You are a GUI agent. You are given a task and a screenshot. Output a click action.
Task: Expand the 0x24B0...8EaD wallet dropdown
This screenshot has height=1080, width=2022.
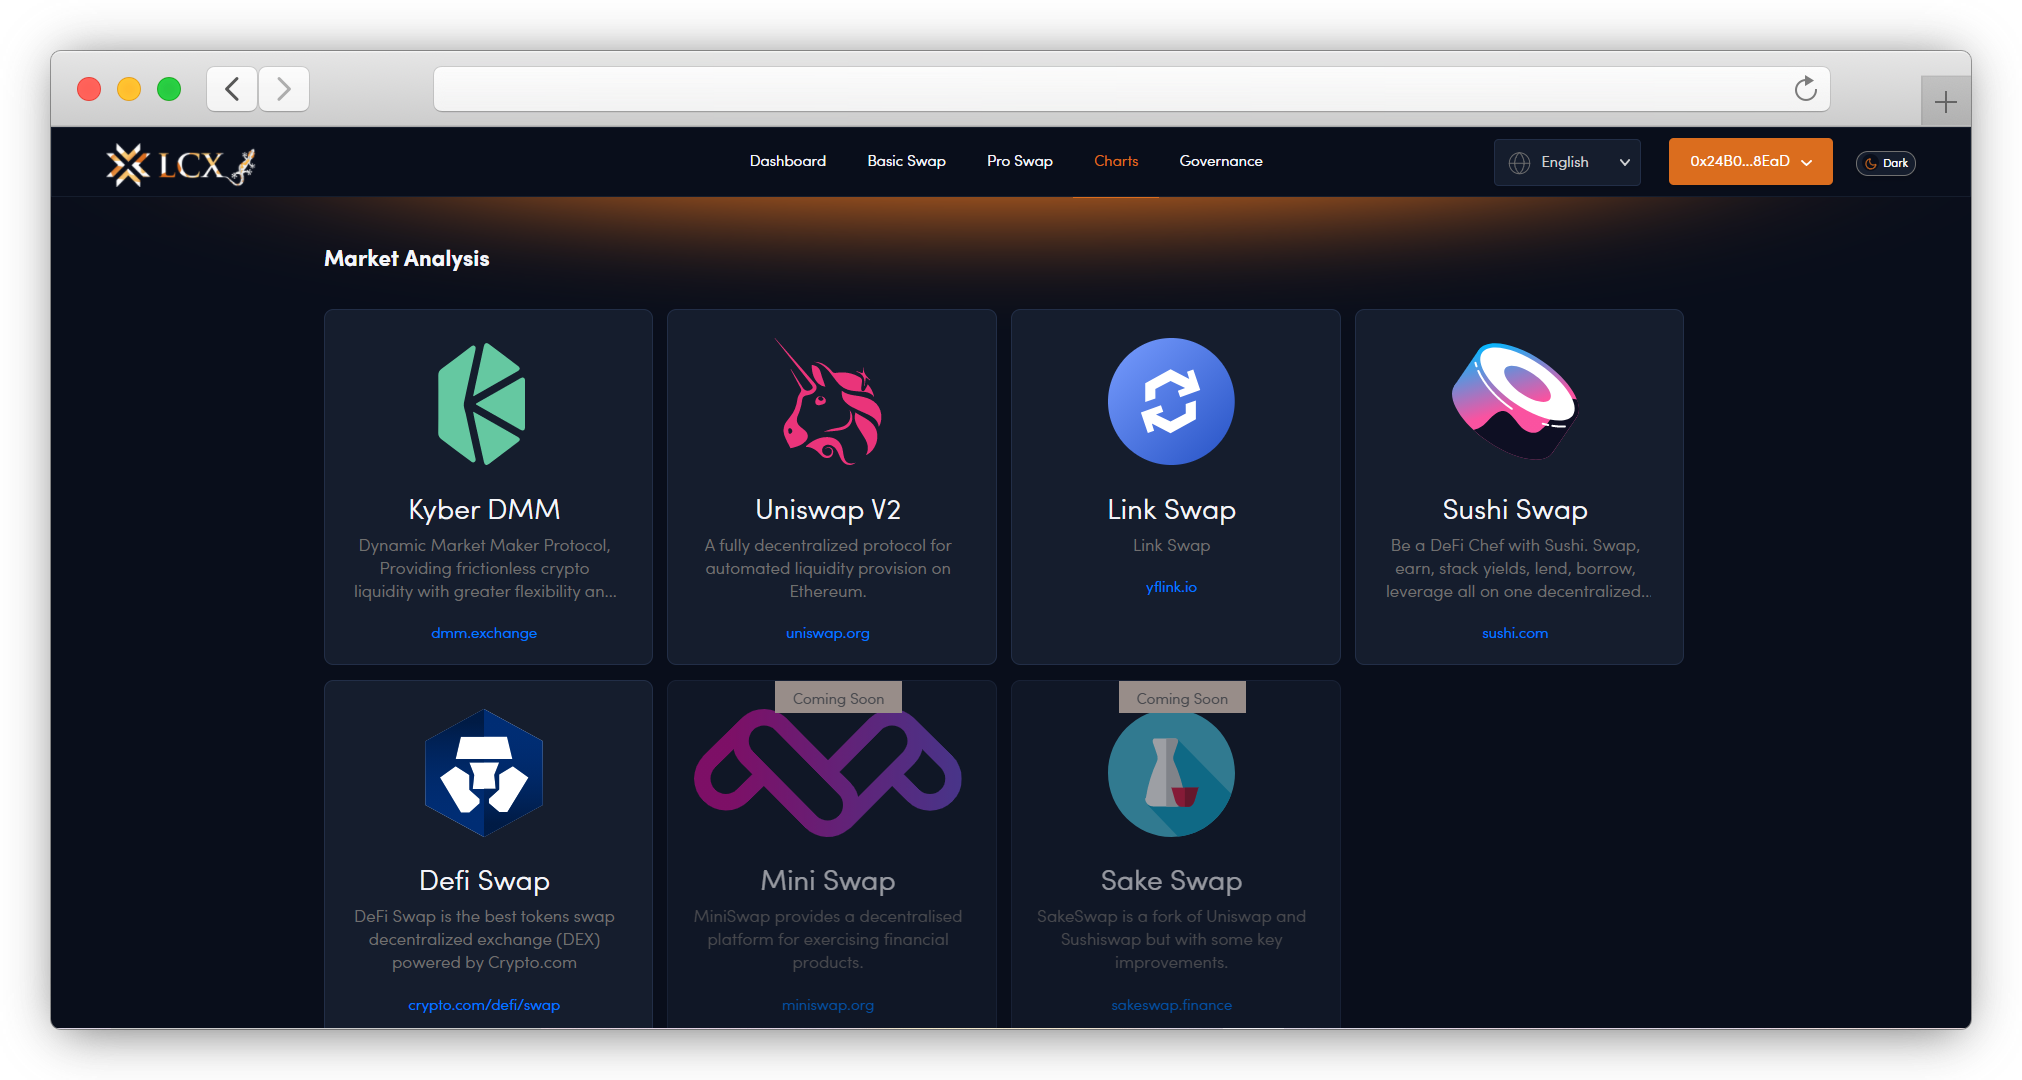click(x=1750, y=161)
